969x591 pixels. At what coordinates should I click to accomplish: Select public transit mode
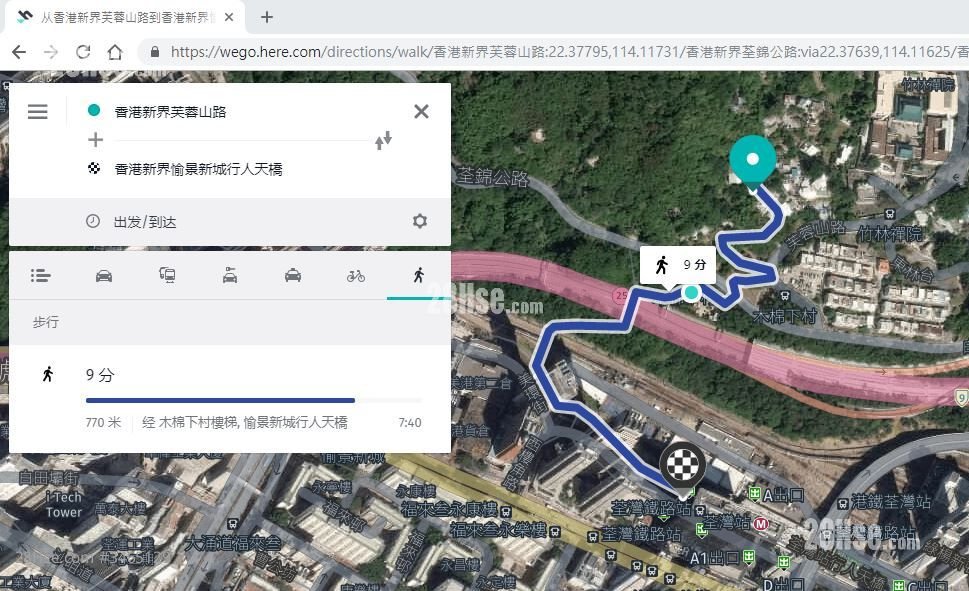tap(167, 275)
